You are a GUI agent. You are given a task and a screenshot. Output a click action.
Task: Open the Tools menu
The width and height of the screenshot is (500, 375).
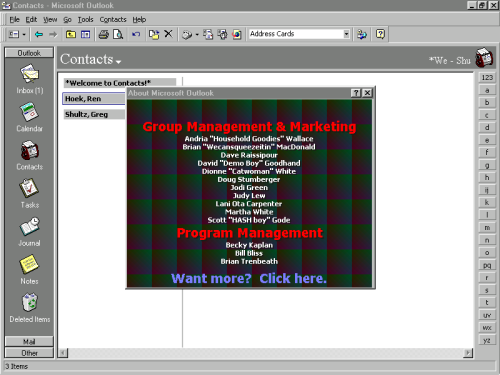[85, 20]
